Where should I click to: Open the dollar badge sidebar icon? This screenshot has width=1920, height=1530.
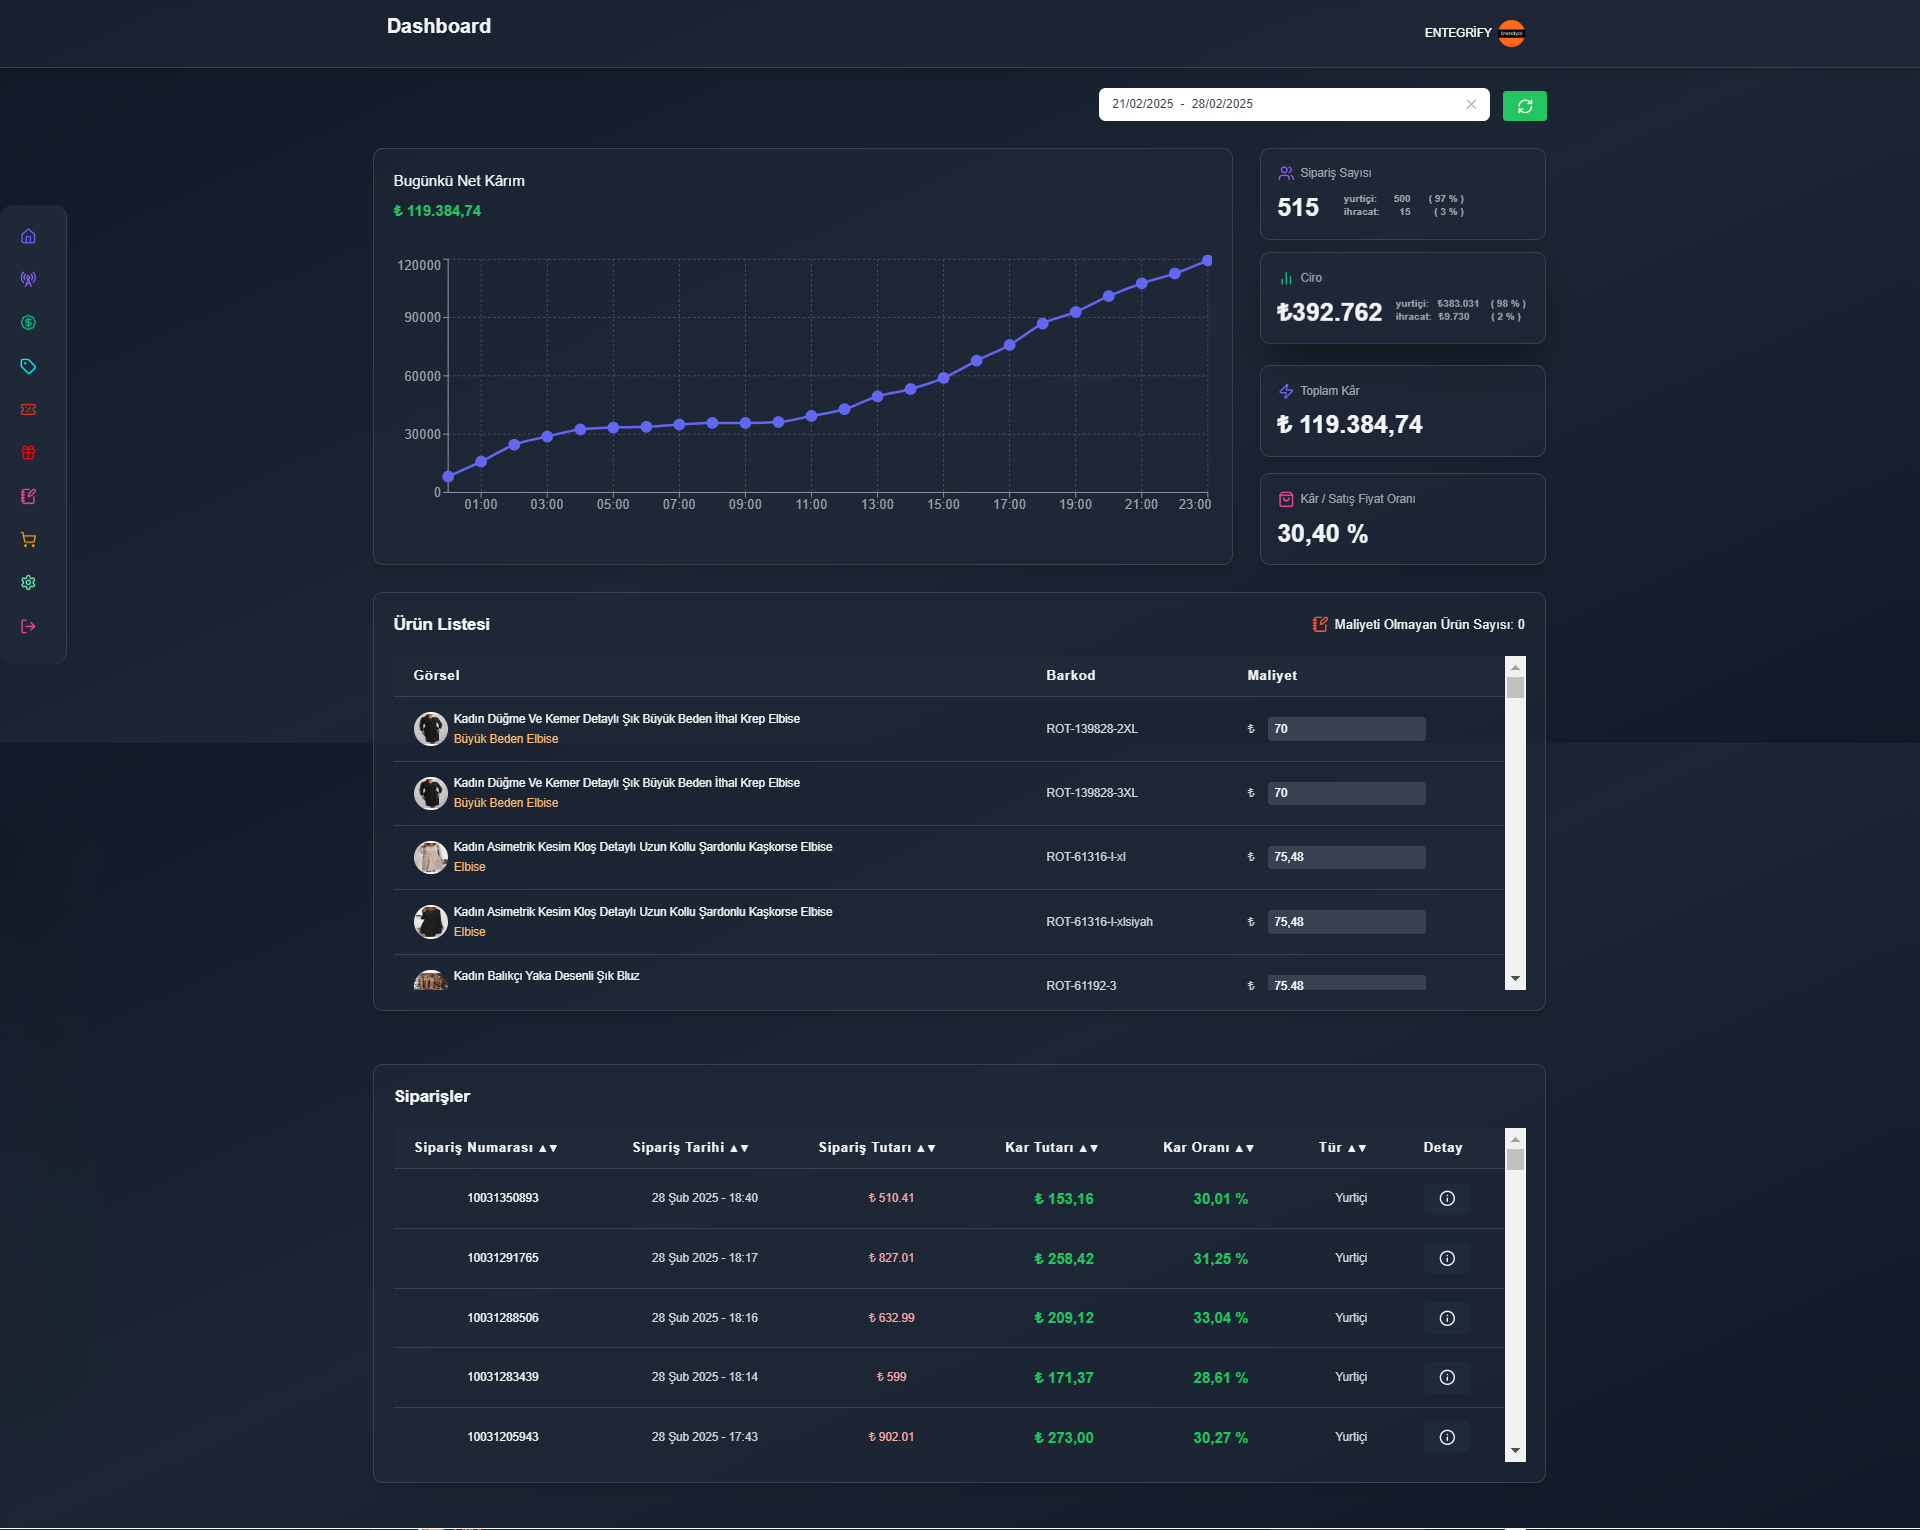coord(28,322)
